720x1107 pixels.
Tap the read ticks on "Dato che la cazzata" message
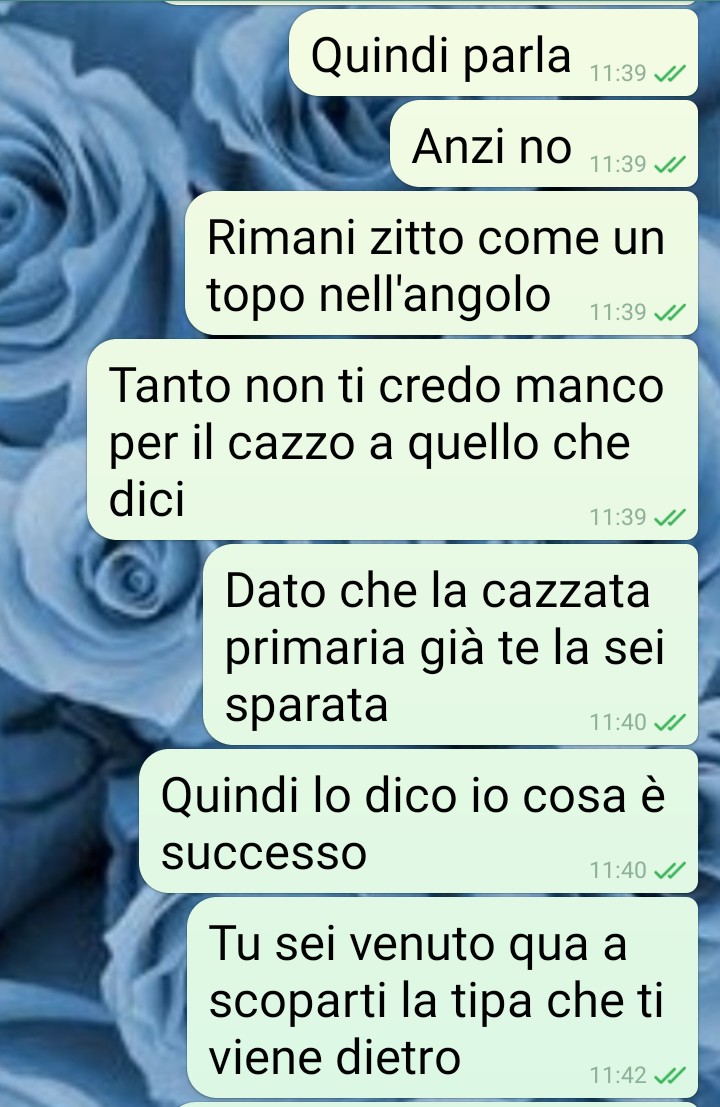tap(670, 722)
